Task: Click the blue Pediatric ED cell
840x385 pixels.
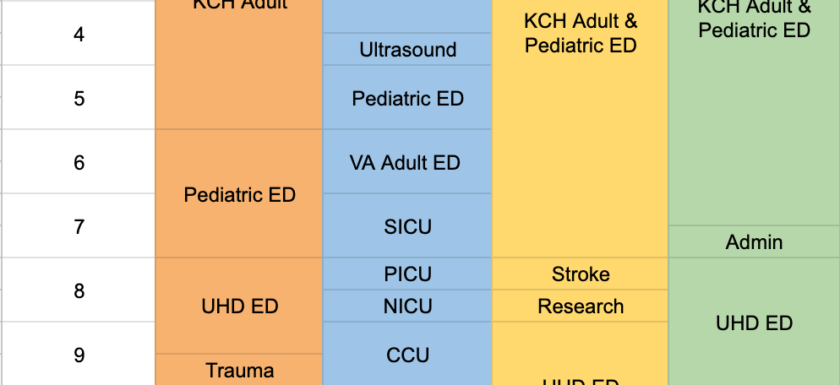Action: coord(407,97)
